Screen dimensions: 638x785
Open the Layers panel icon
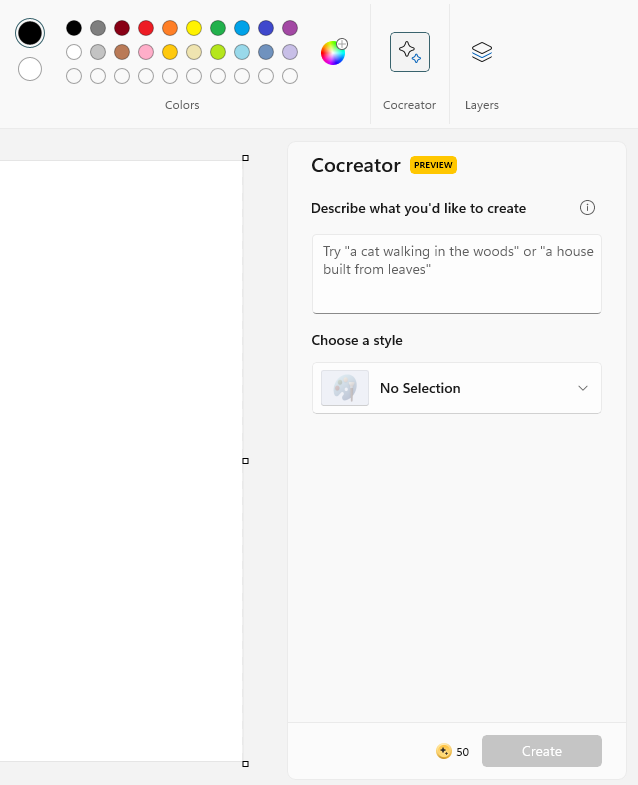(482, 52)
